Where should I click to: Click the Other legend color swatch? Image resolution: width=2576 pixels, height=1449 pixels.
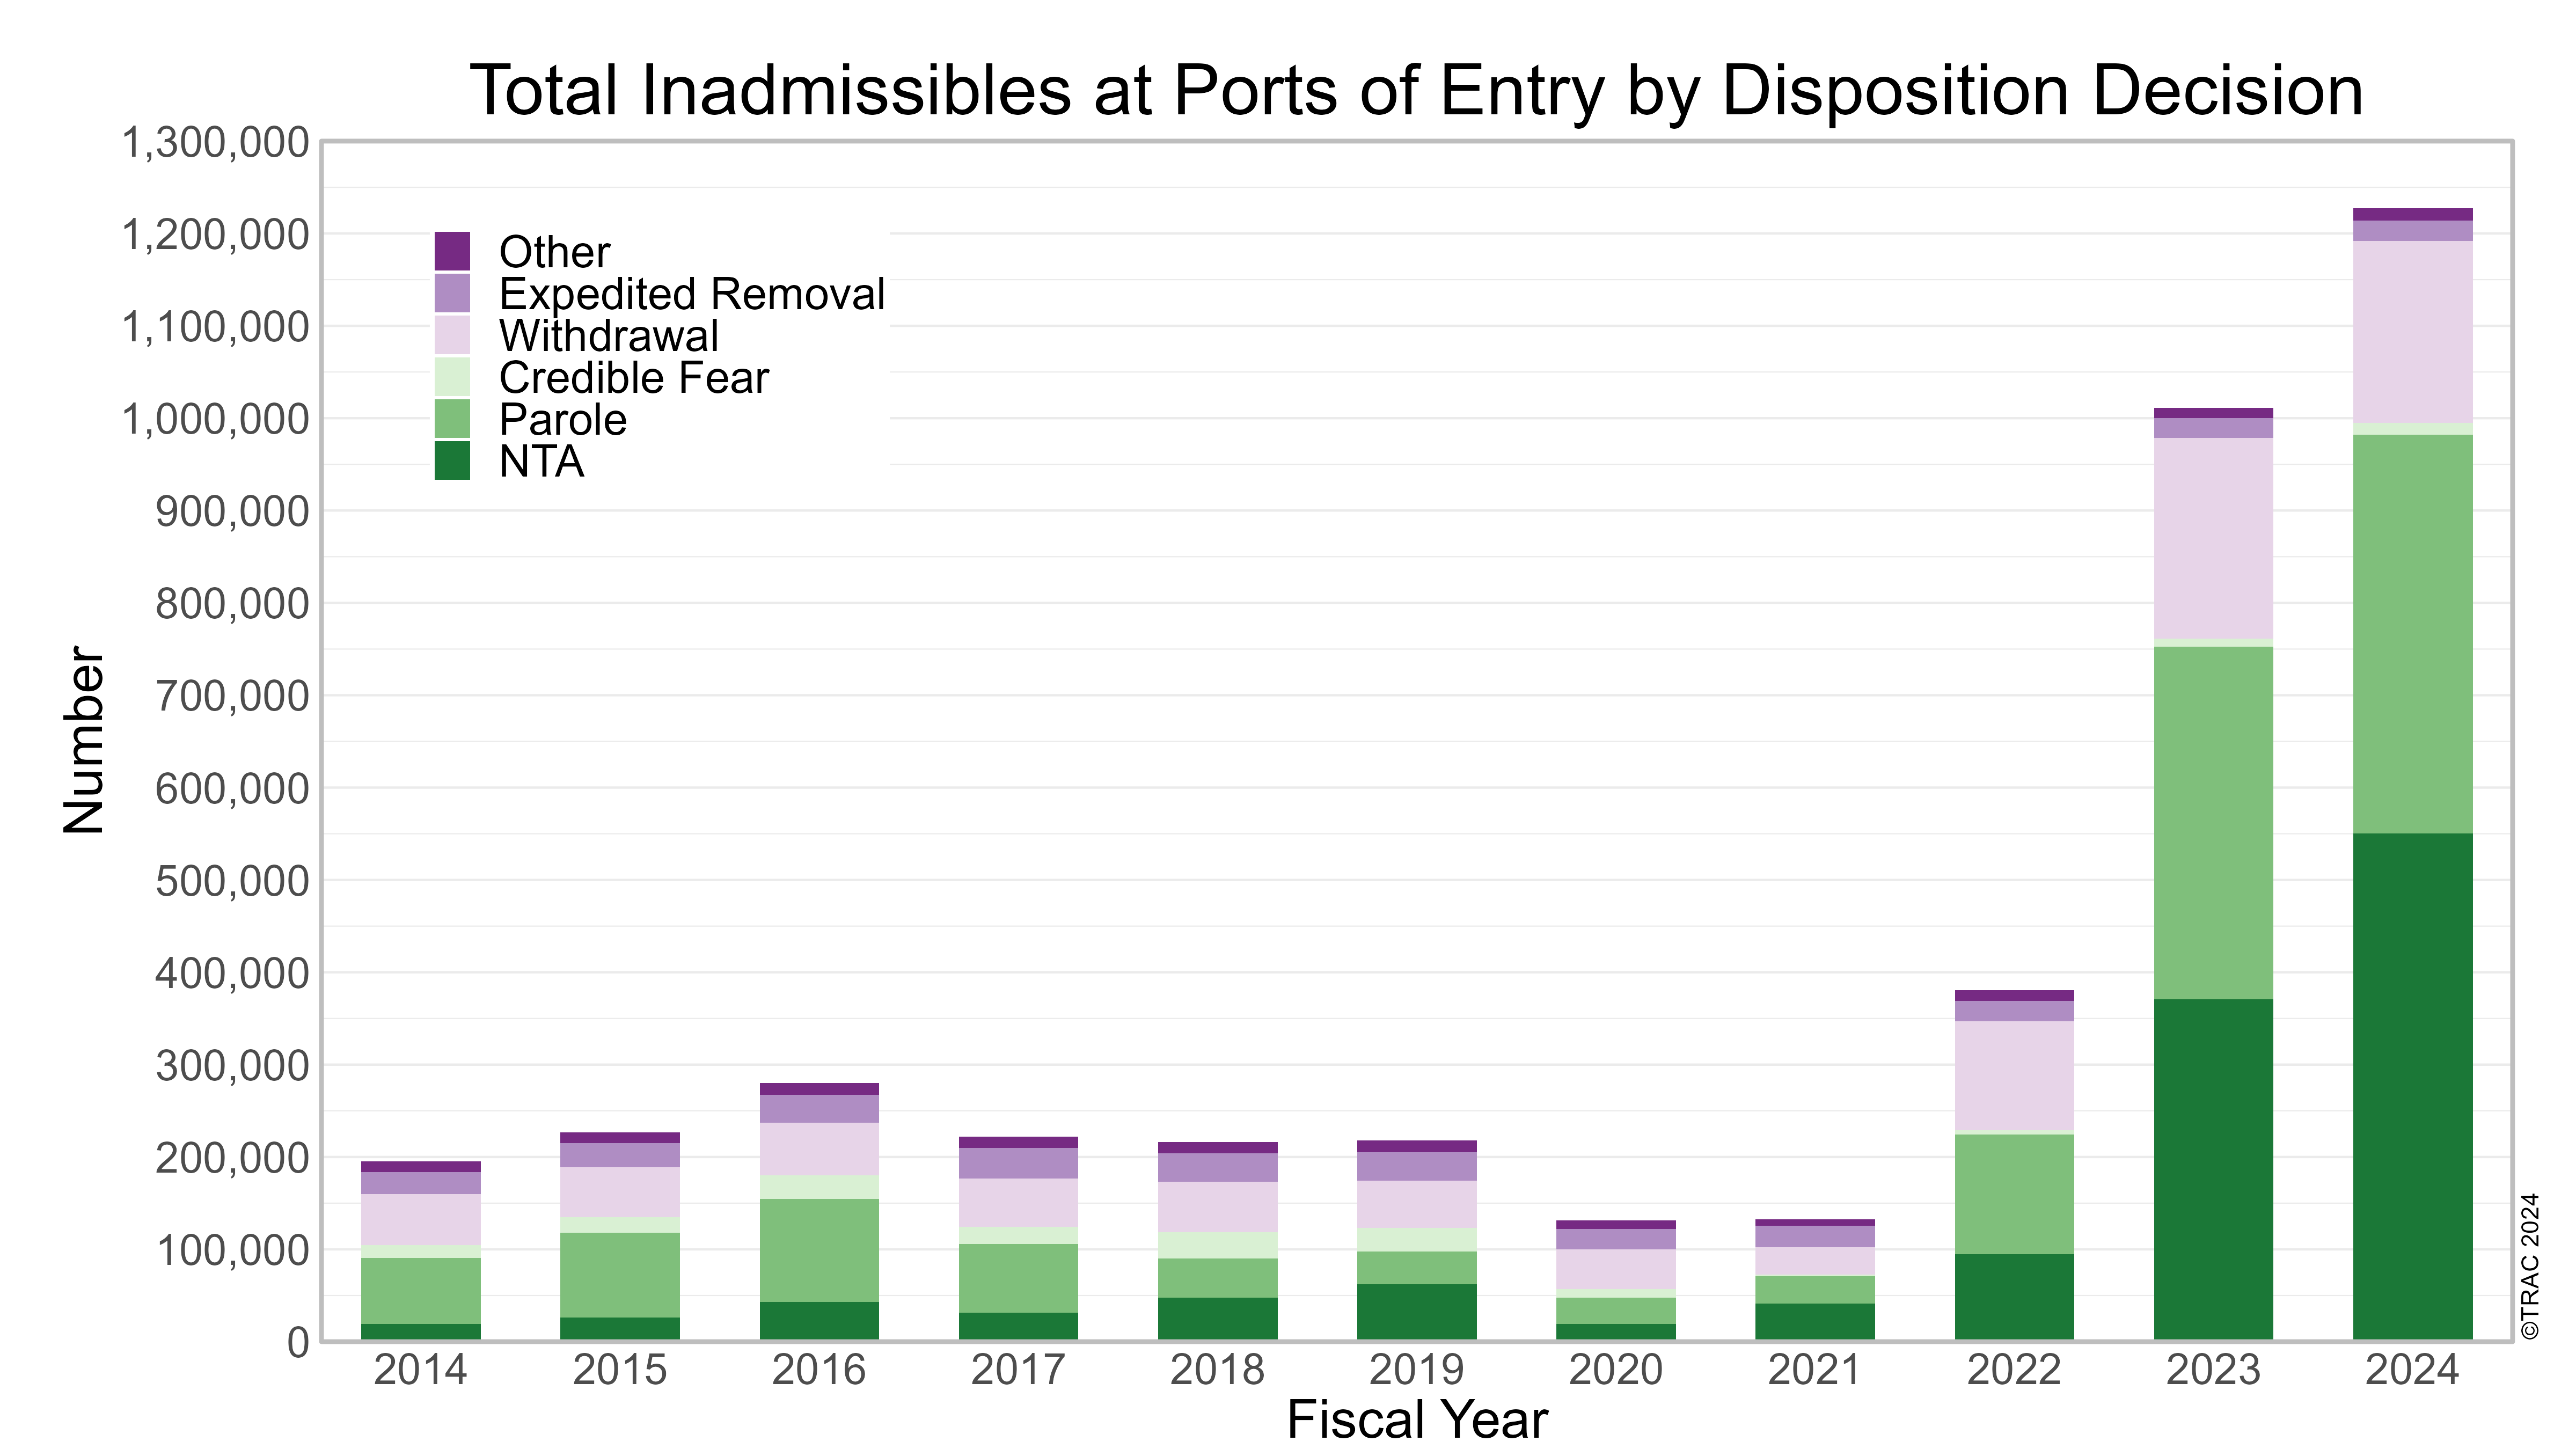(452, 251)
